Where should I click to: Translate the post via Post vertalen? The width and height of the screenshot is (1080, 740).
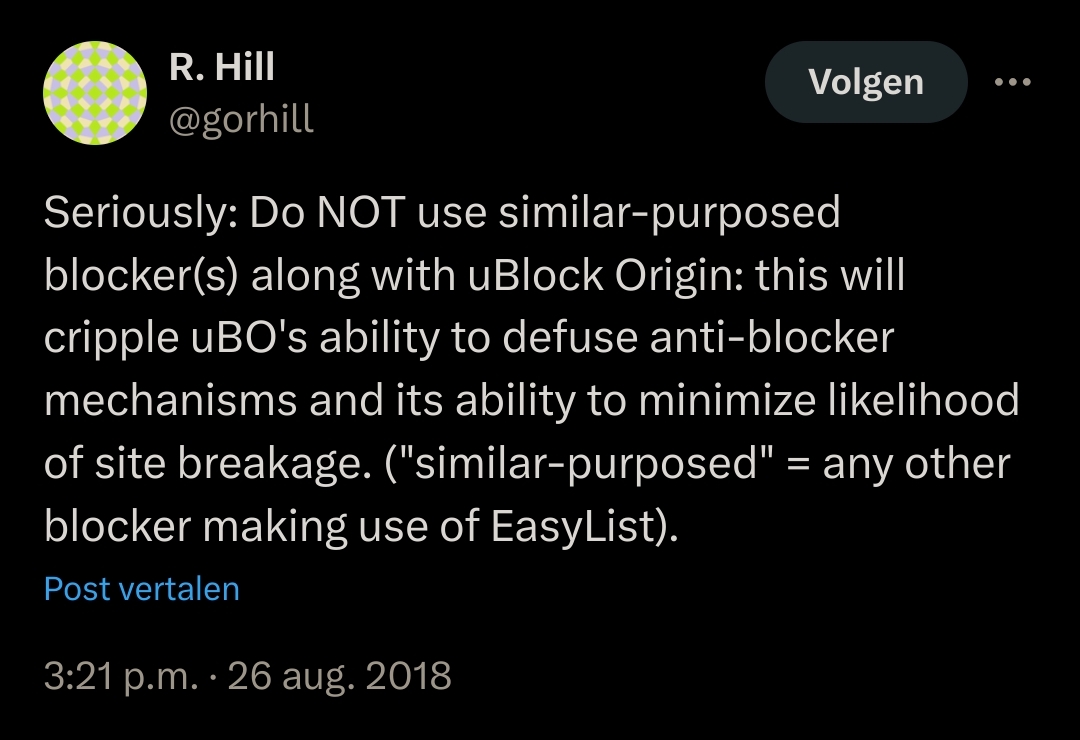tap(142, 589)
